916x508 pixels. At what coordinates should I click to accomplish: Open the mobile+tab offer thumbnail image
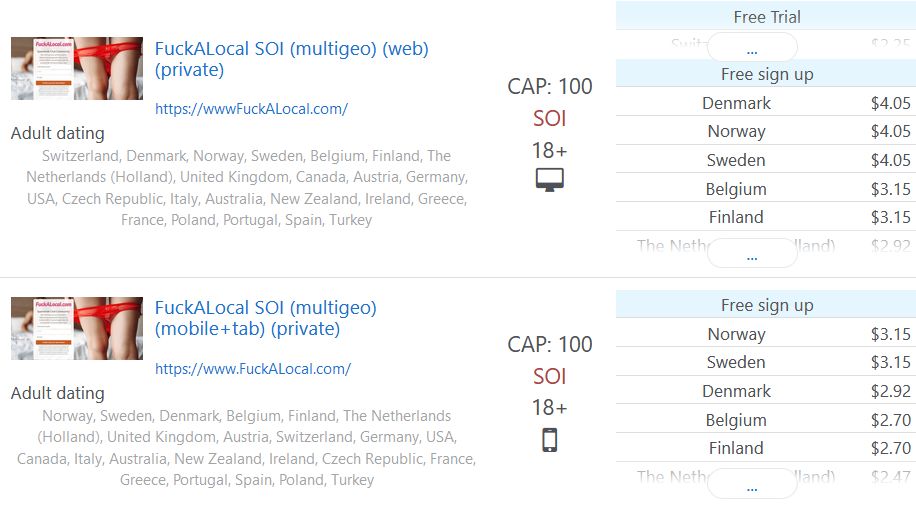[x=77, y=328]
